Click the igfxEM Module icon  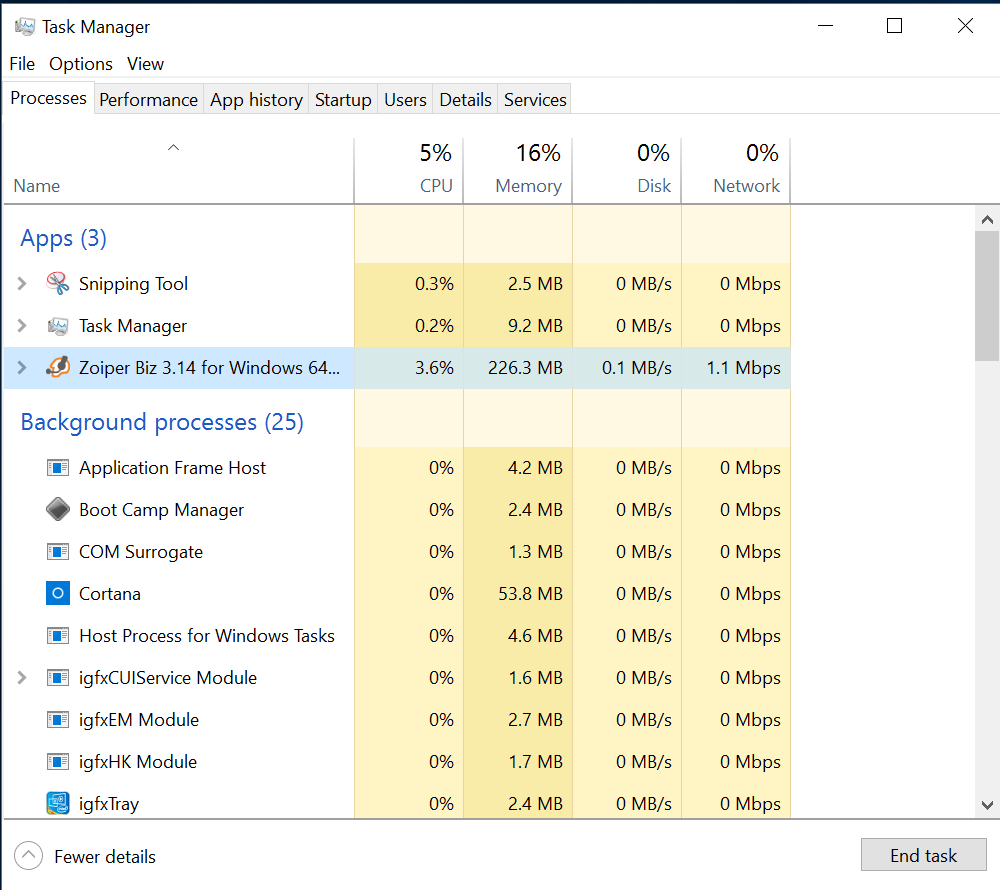point(58,719)
